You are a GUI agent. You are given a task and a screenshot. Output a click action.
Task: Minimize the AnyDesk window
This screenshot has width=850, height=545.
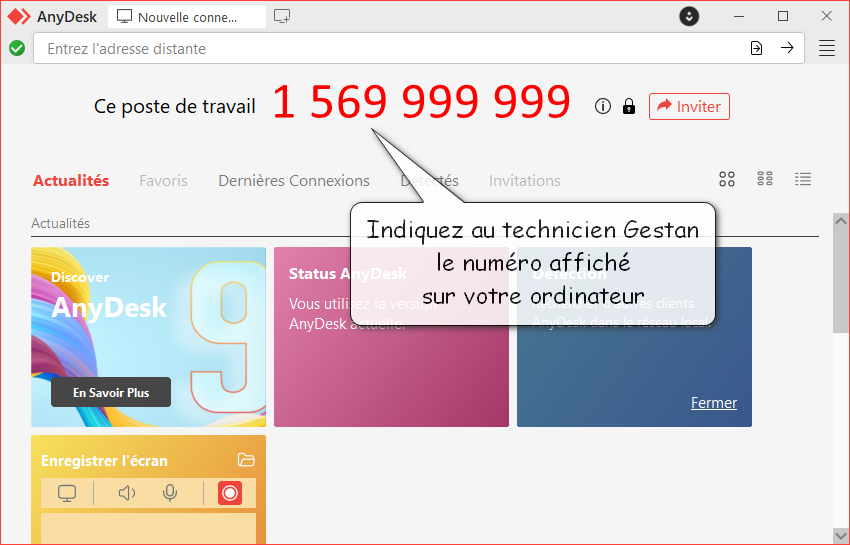(x=738, y=16)
